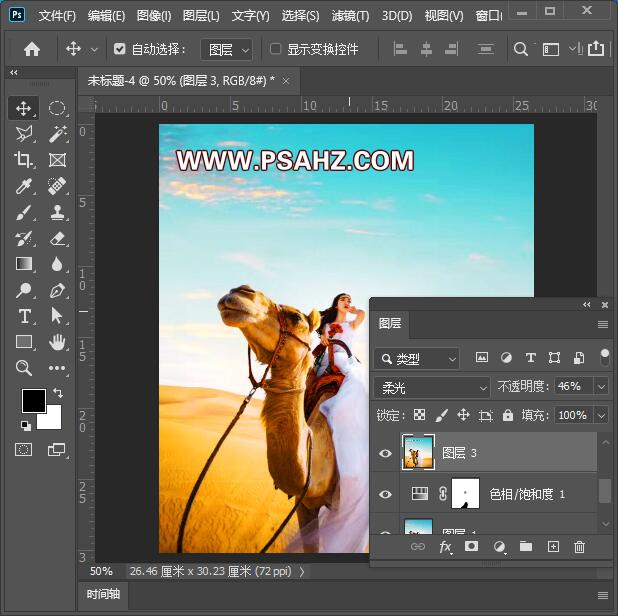Create new fill or adjustment layer

point(499,547)
